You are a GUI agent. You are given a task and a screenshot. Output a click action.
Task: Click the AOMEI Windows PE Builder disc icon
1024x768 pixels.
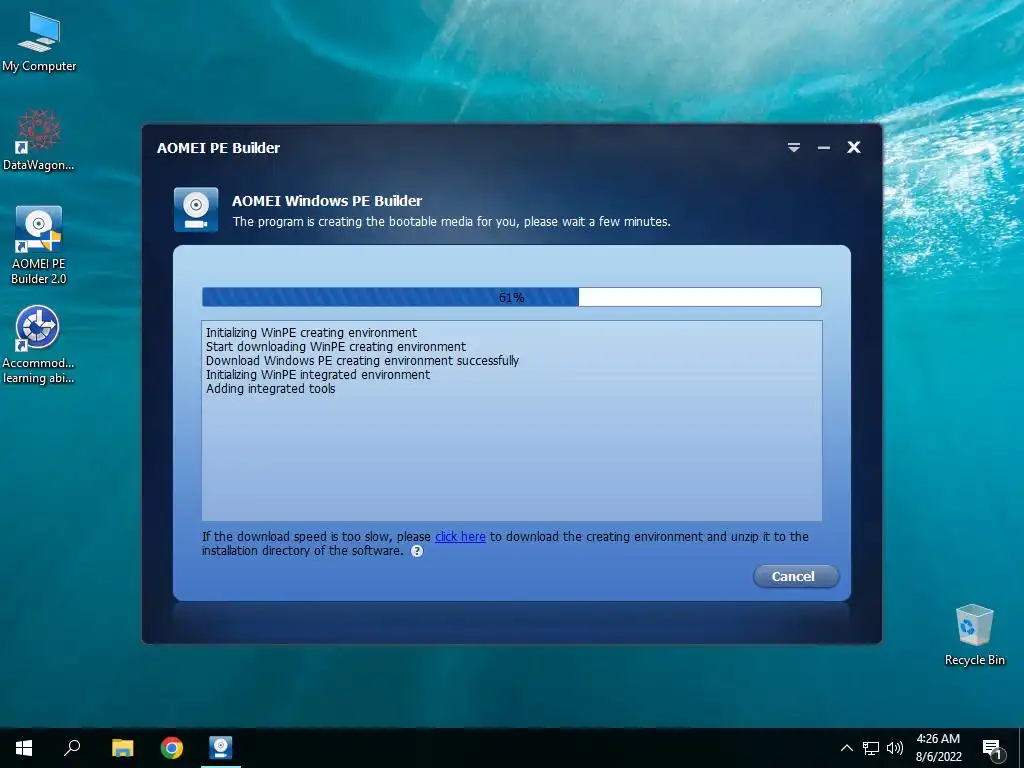pyautogui.click(x=196, y=210)
